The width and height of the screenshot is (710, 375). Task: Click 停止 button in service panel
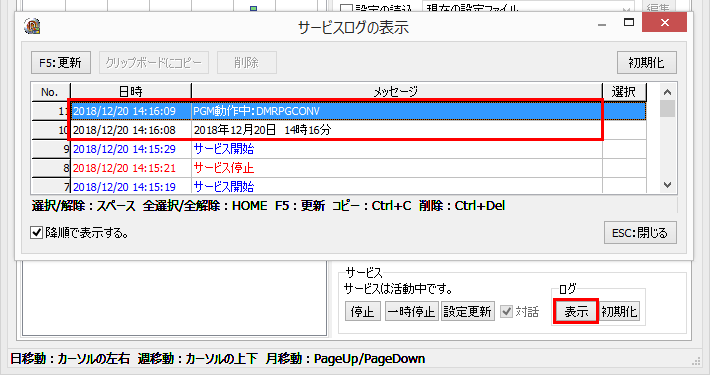(x=362, y=312)
